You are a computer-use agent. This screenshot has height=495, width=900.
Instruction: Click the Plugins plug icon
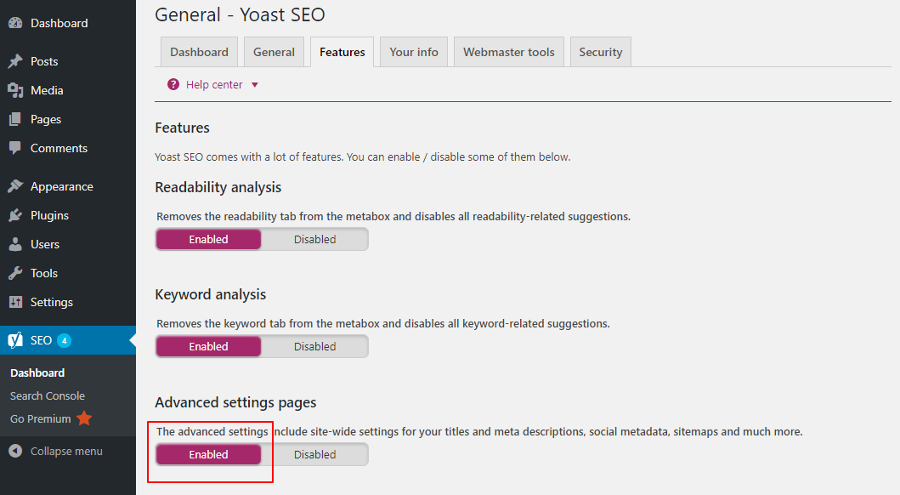pos(15,215)
